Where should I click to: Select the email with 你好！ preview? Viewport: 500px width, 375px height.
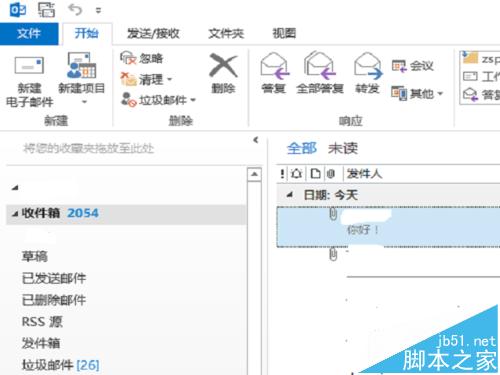click(388, 227)
